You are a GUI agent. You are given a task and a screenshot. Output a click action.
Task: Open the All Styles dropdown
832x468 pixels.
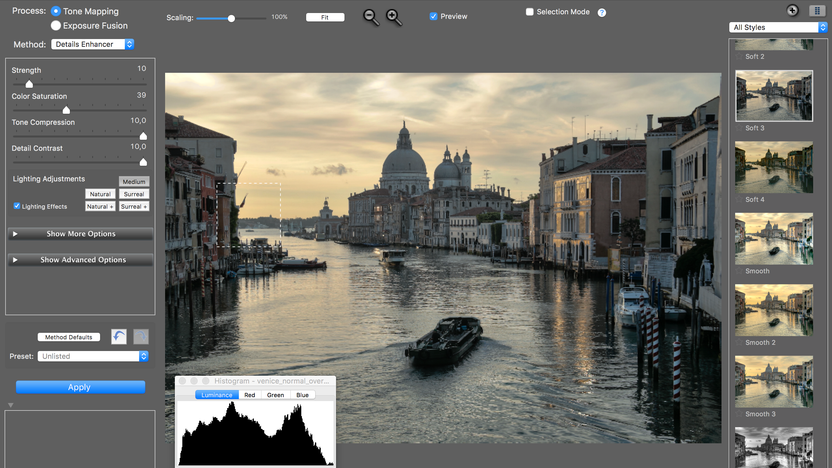coord(777,28)
